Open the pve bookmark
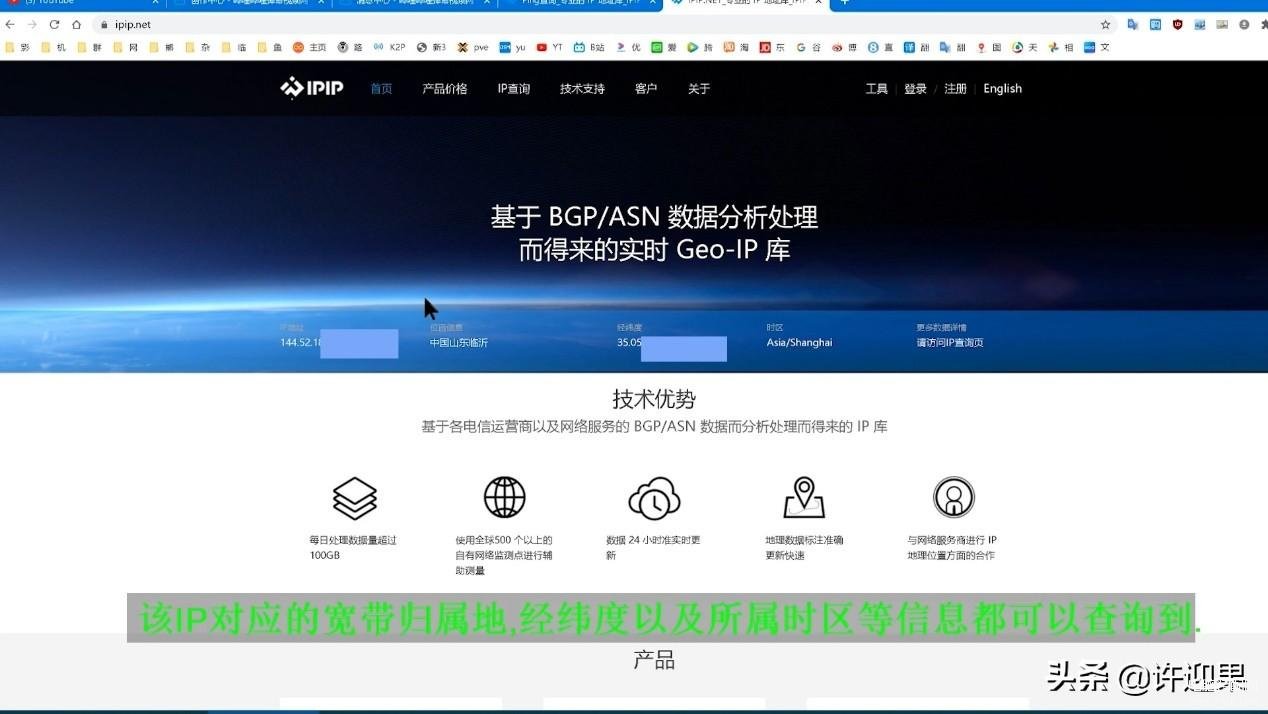Screen dimensions: 1268x714 tap(473, 47)
